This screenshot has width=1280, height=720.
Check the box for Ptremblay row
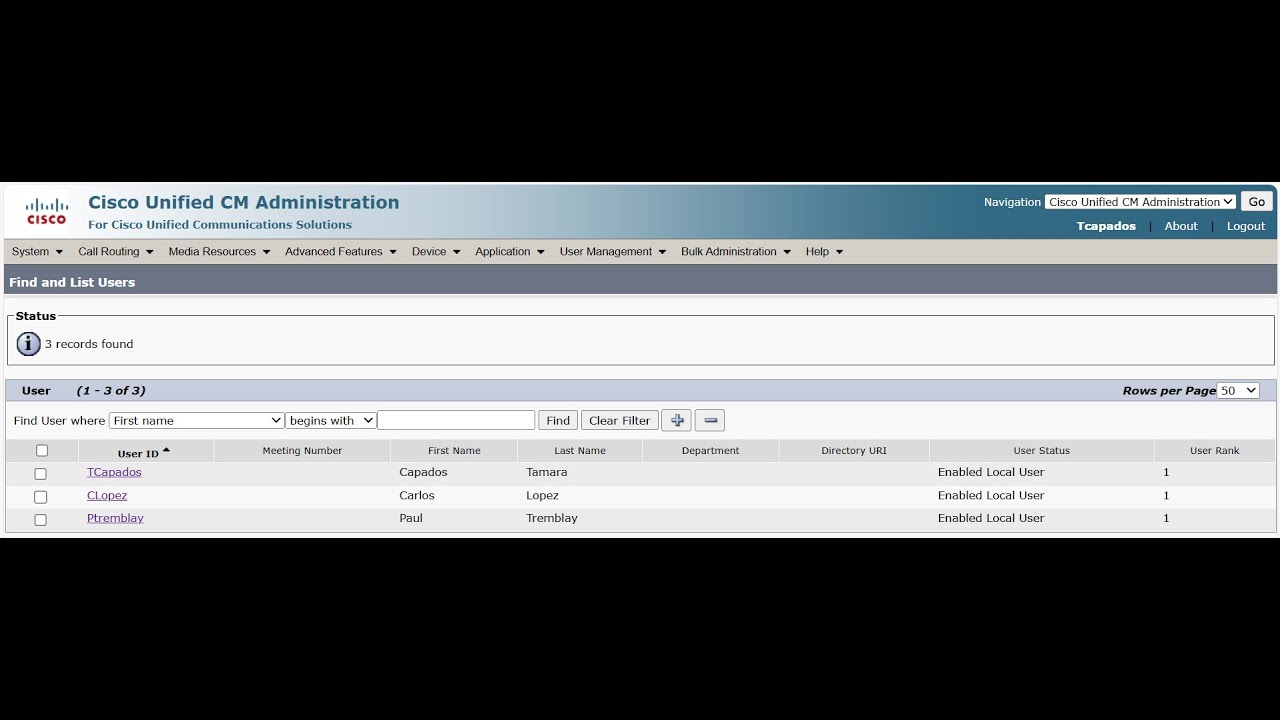click(41, 520)
